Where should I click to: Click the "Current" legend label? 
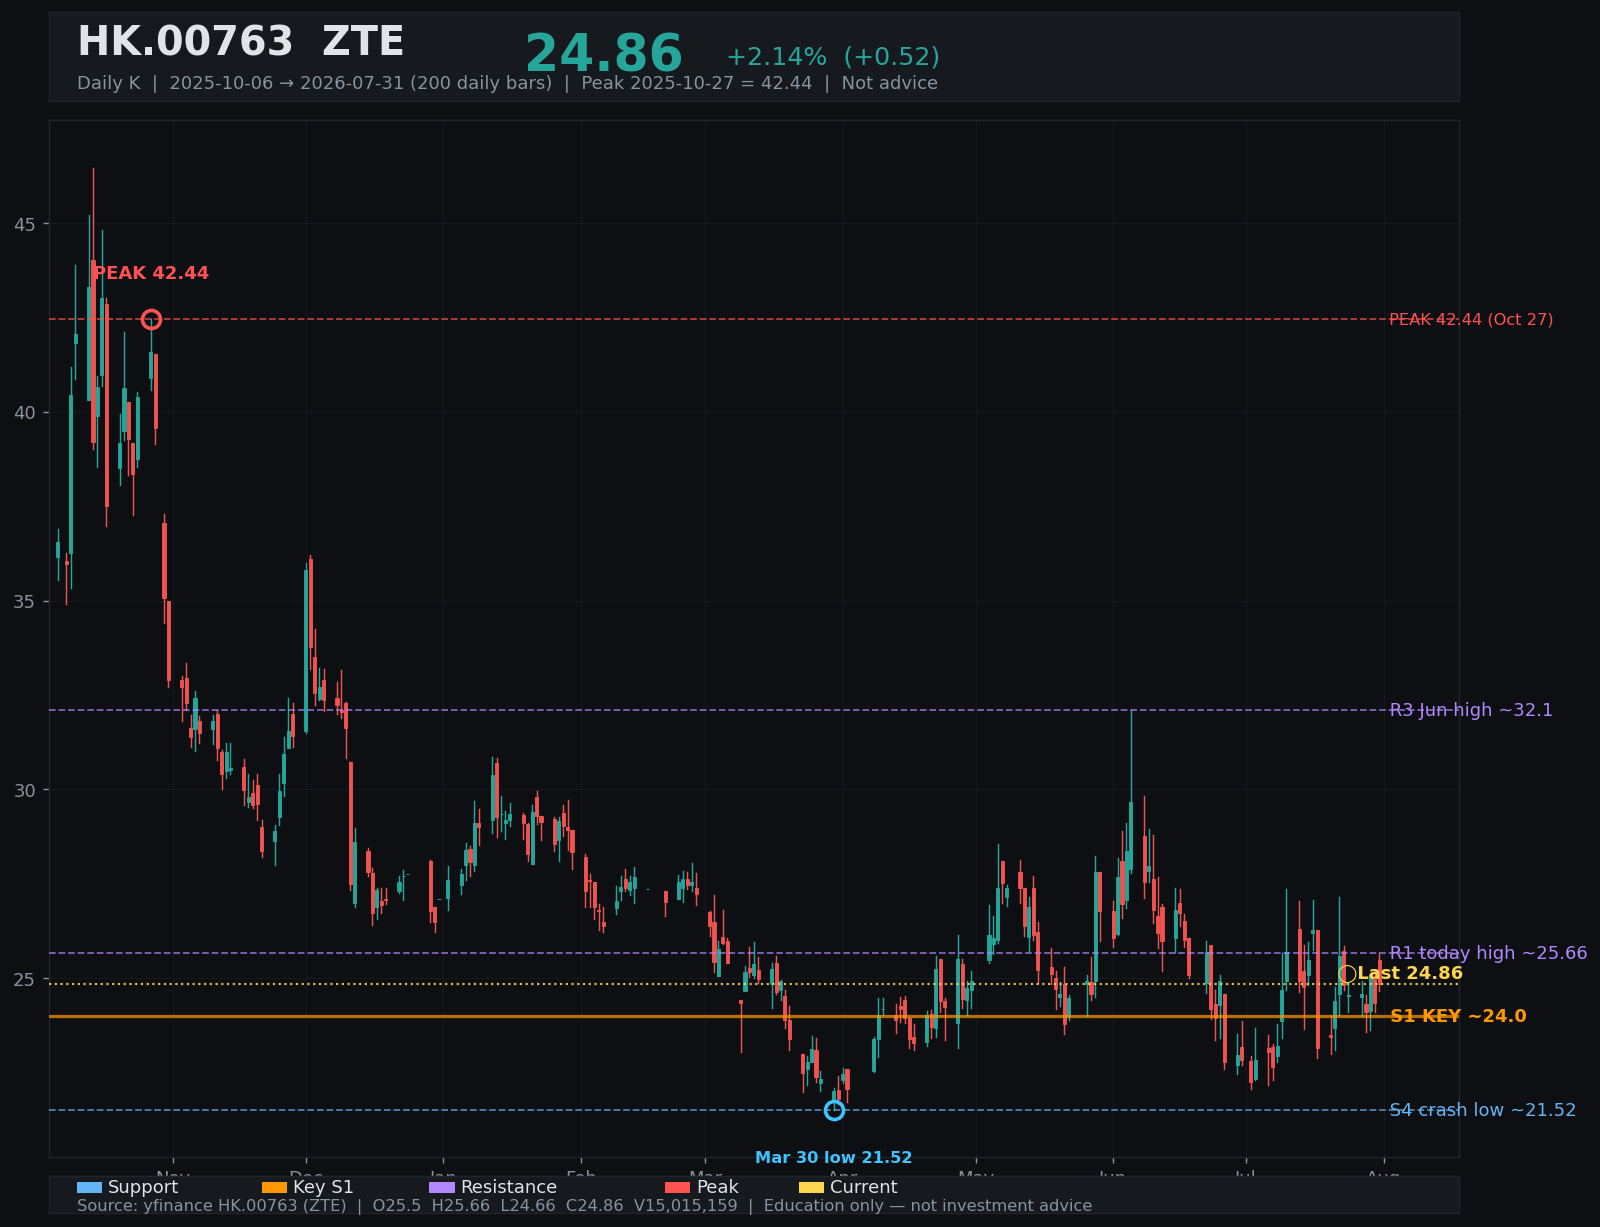864,1187
